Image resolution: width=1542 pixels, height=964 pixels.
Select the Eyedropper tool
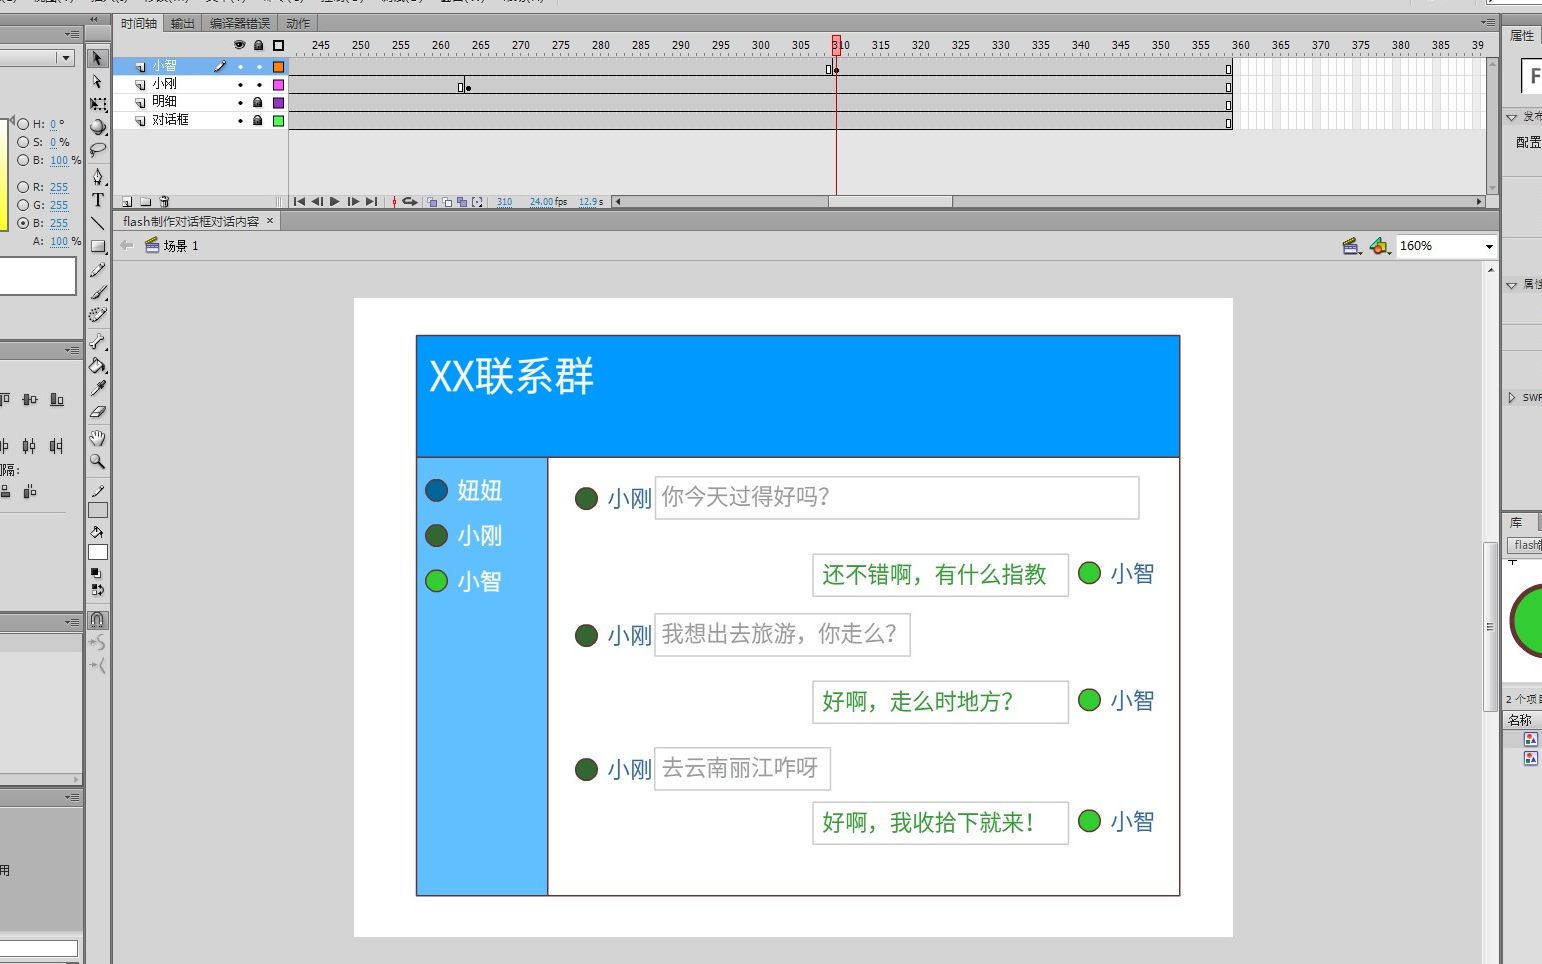tap(97, 388)
